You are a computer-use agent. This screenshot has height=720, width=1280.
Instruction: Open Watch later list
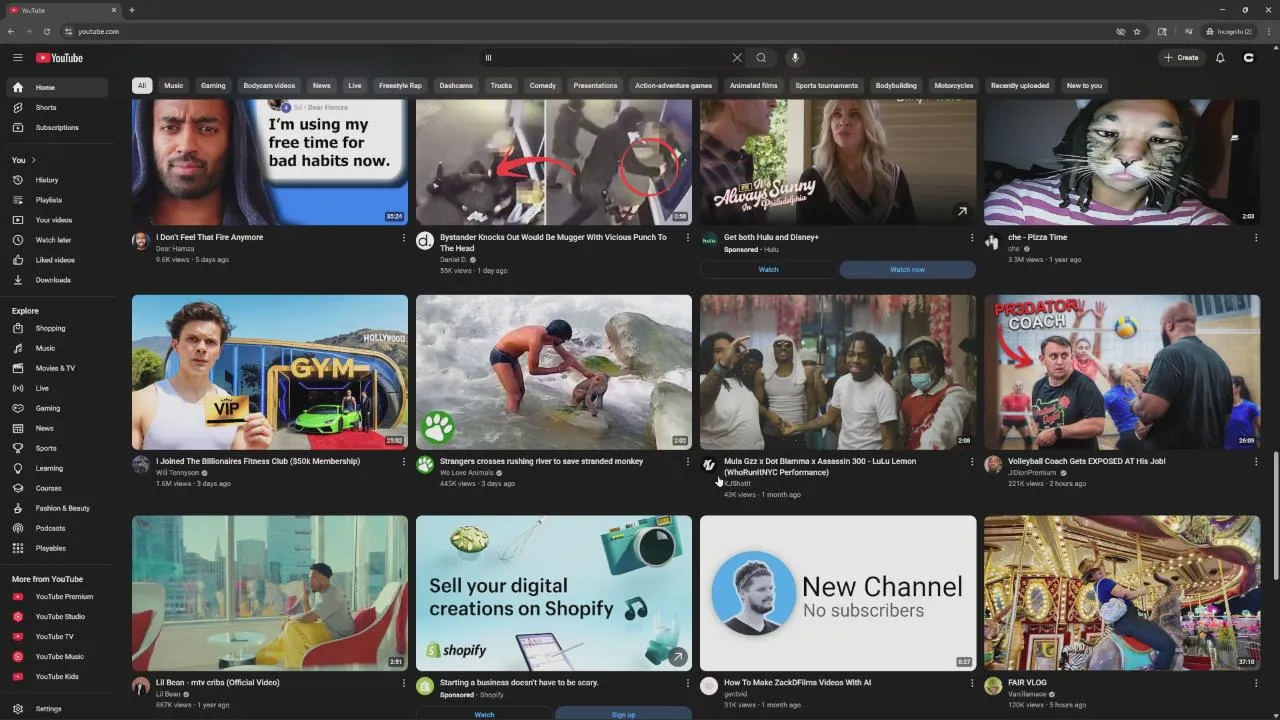click(55, 240)
